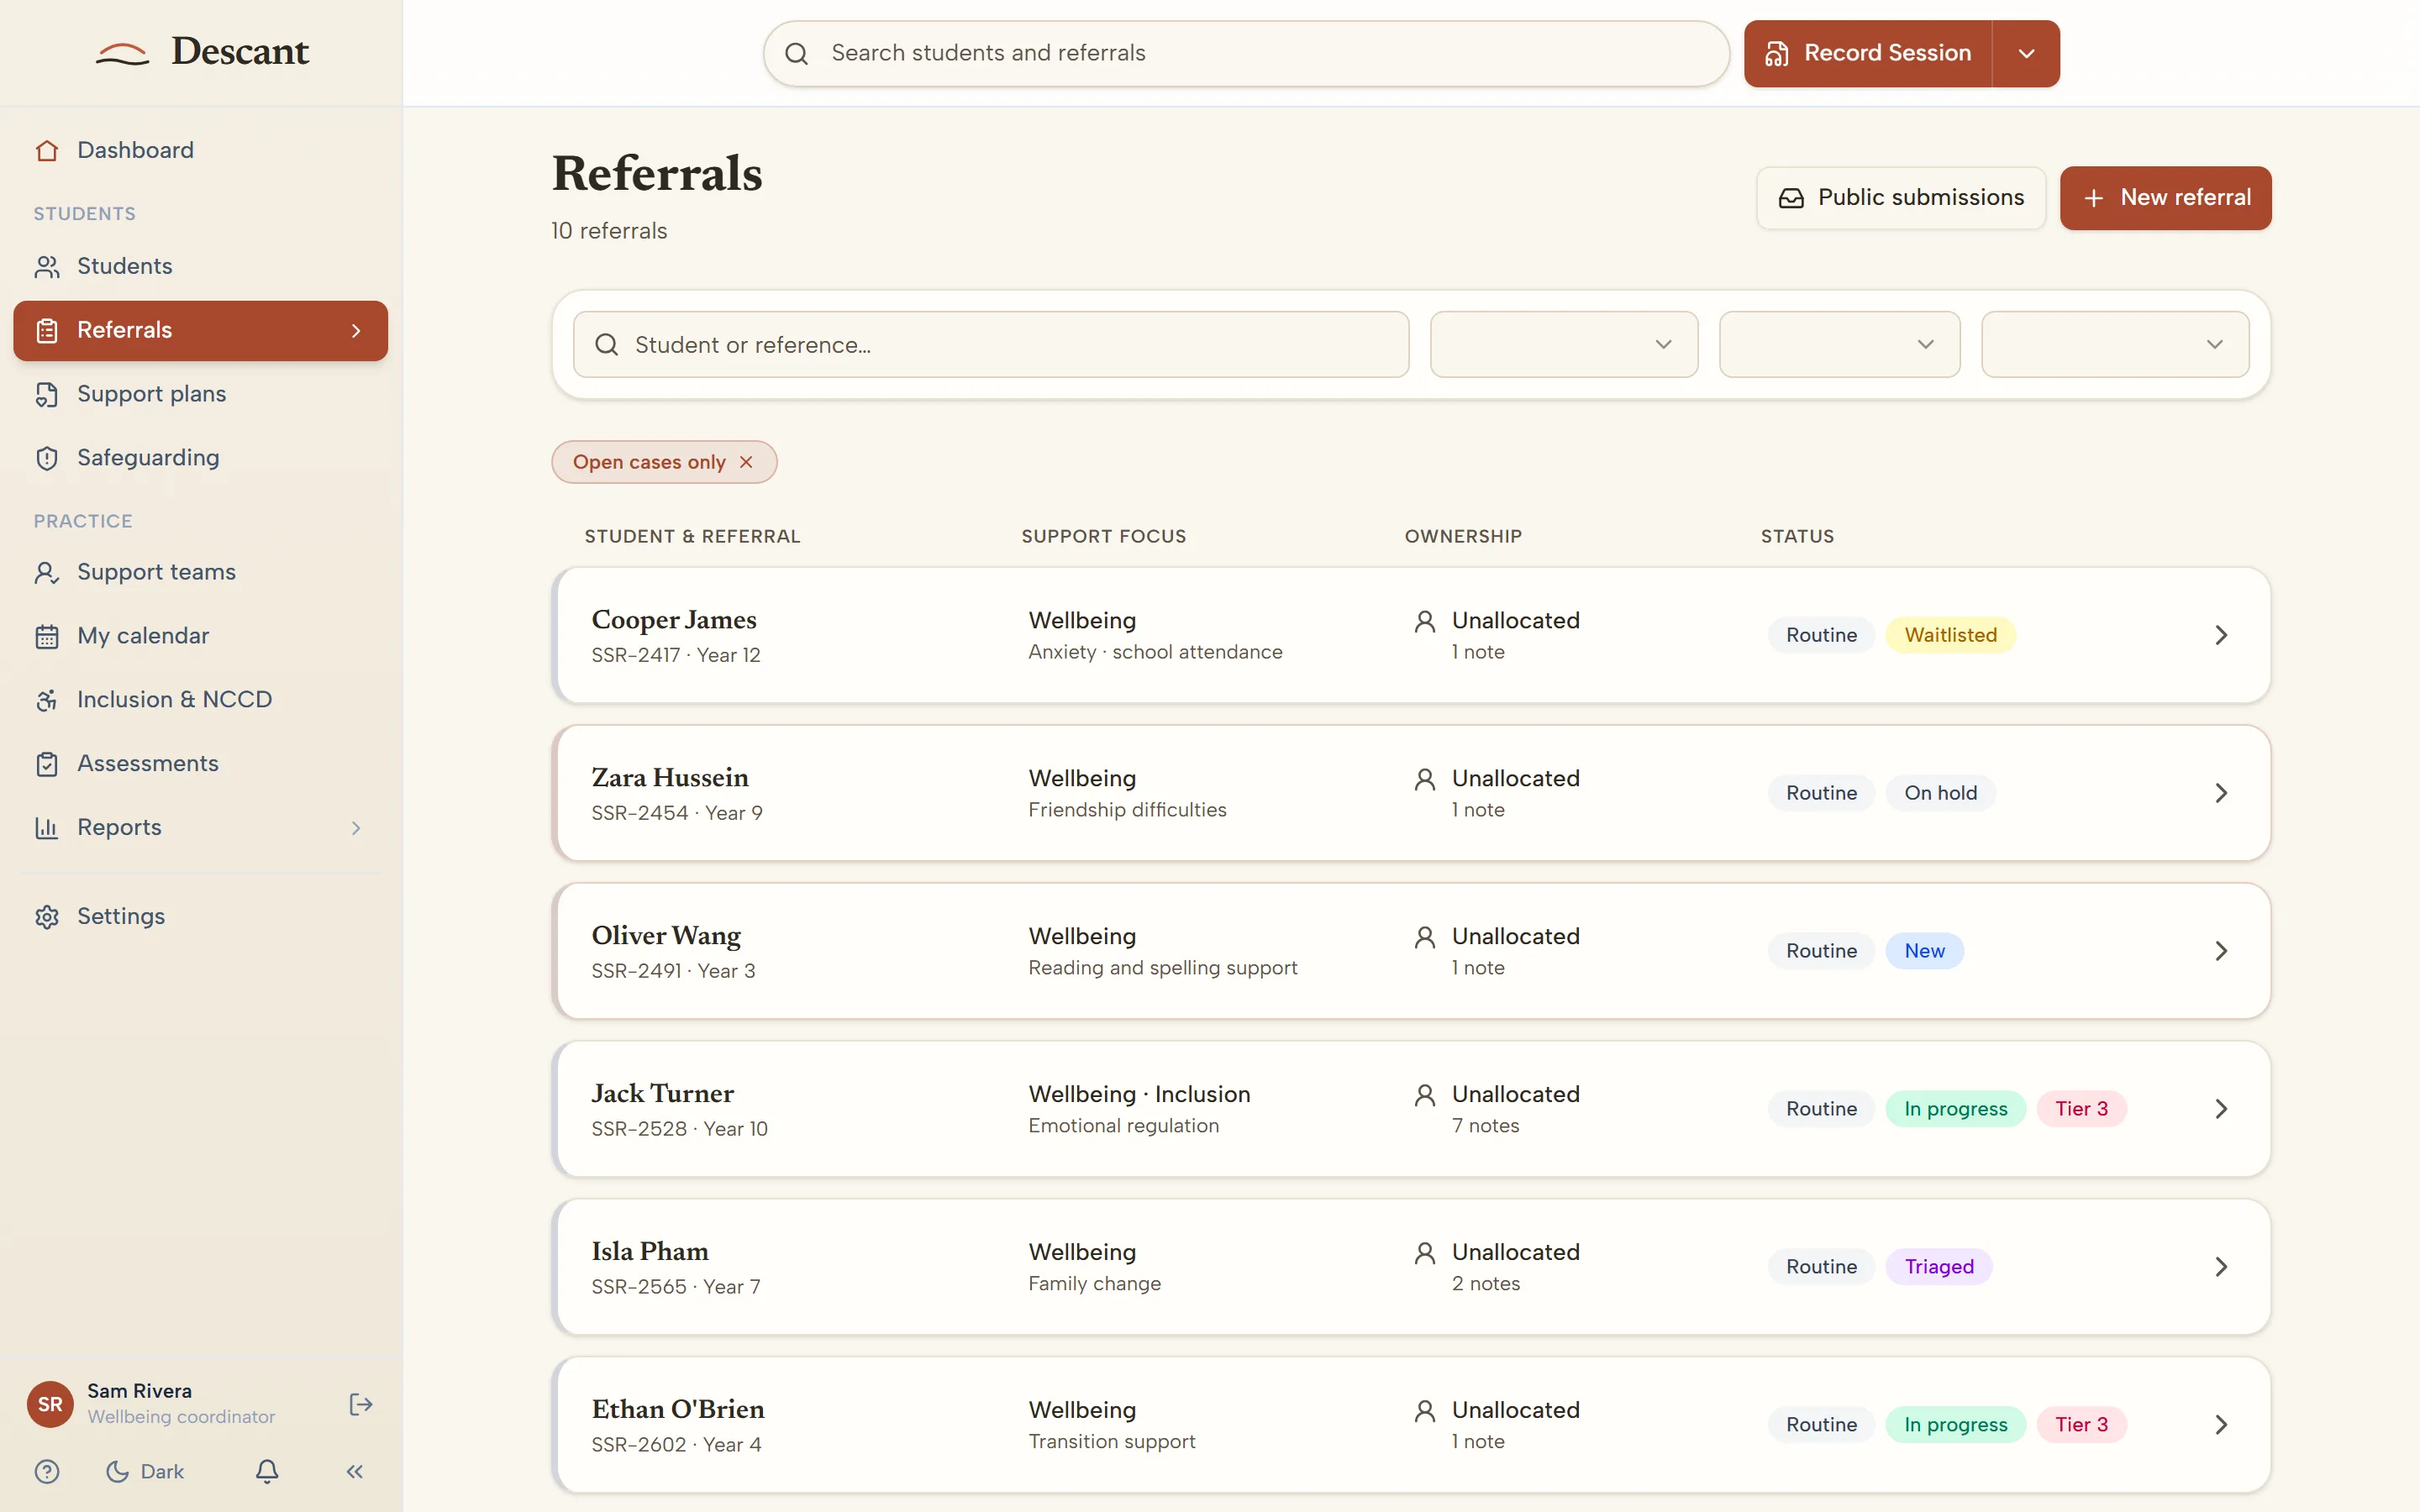The height and width of the screenshot is (1512, 2420).
Task: Open the middle filter dropdown
Action: coord(1839,344)
